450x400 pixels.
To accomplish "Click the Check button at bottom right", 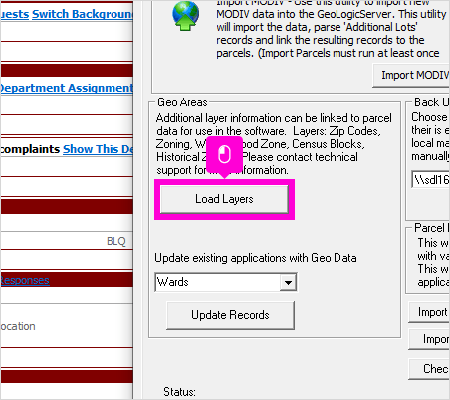I will (x=429, y=369).
